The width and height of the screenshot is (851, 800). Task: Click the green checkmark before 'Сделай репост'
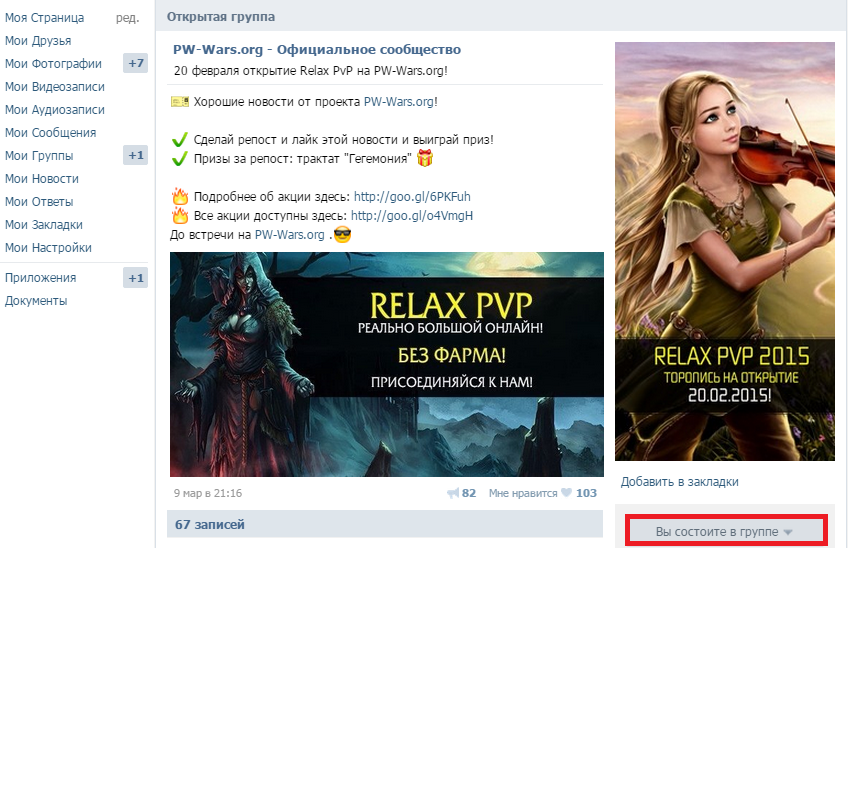click(180, 140)
